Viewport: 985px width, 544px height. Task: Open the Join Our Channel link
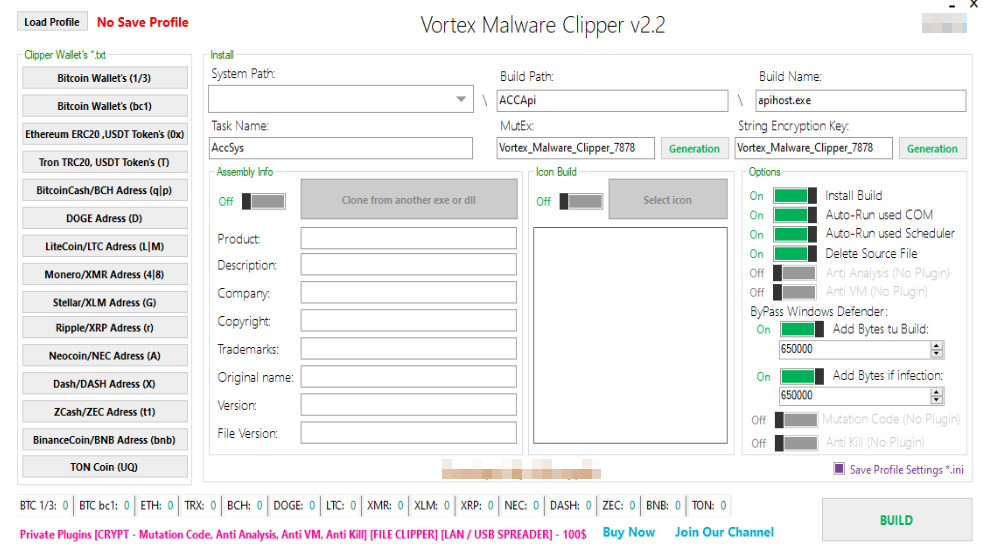(724, 532)
